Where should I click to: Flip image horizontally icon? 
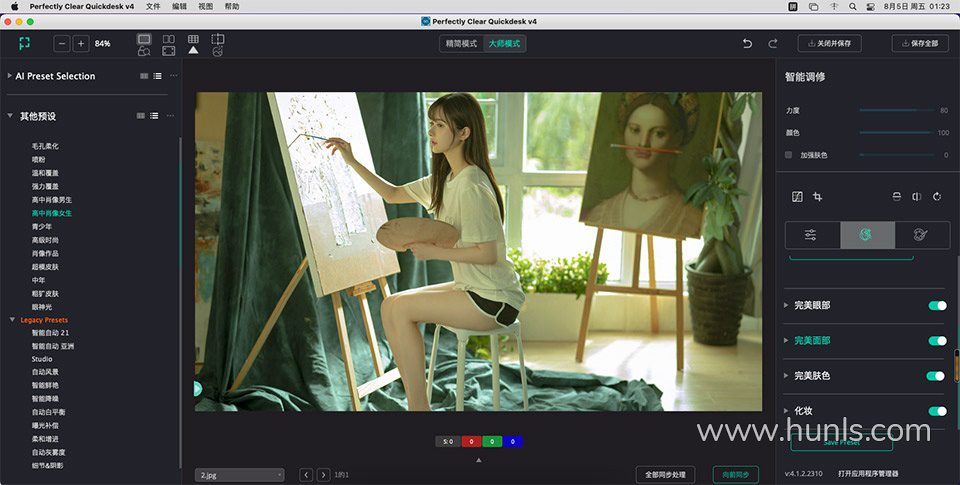pos(917,197)
